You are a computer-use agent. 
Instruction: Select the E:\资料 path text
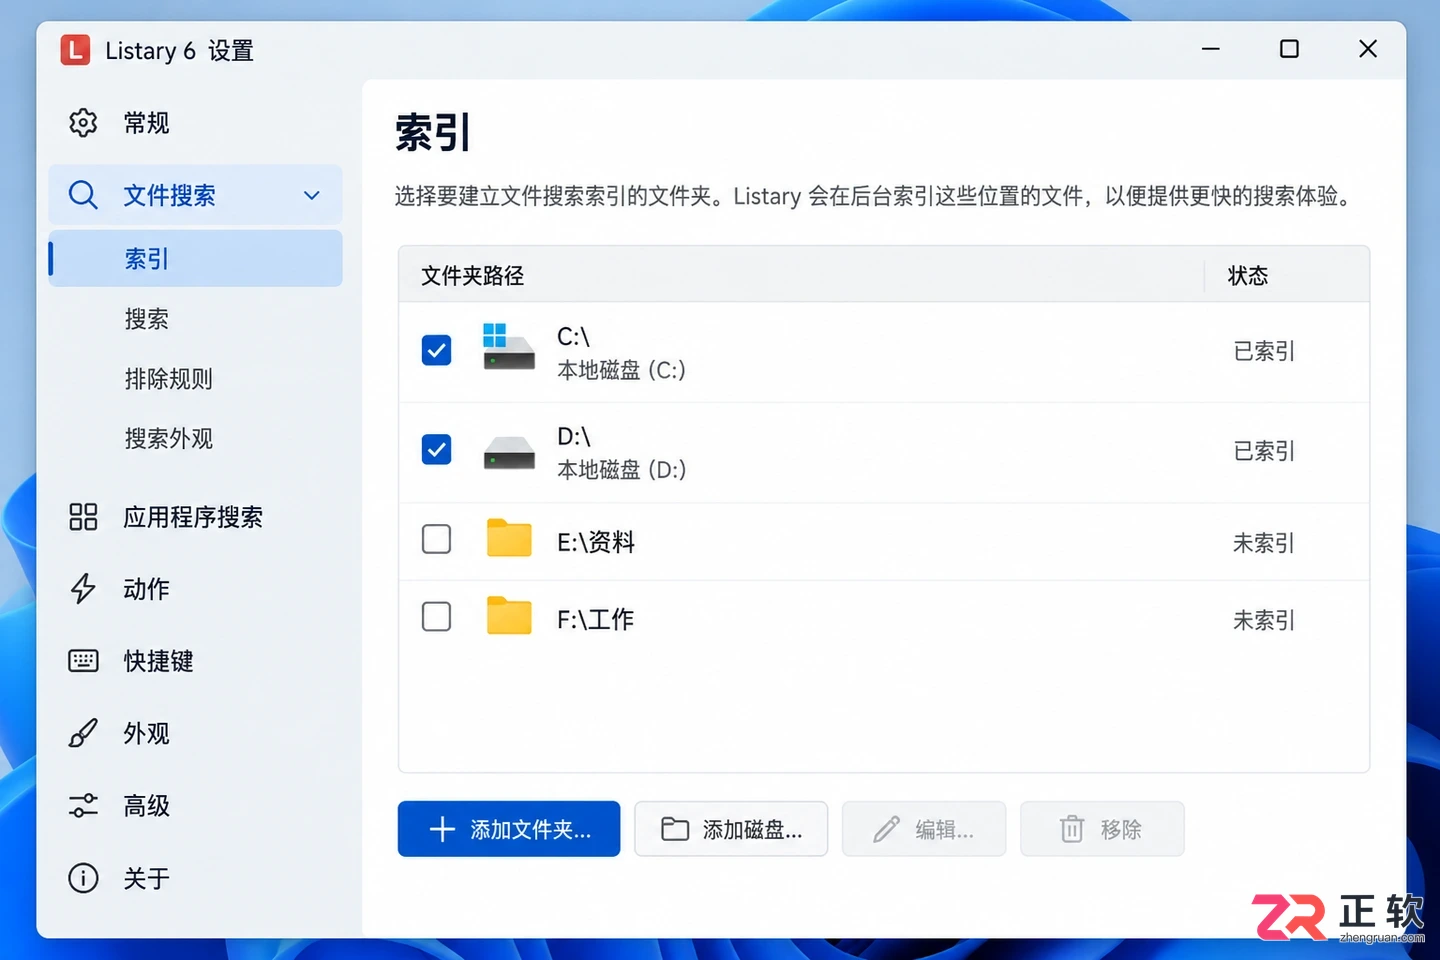[596, 542]
